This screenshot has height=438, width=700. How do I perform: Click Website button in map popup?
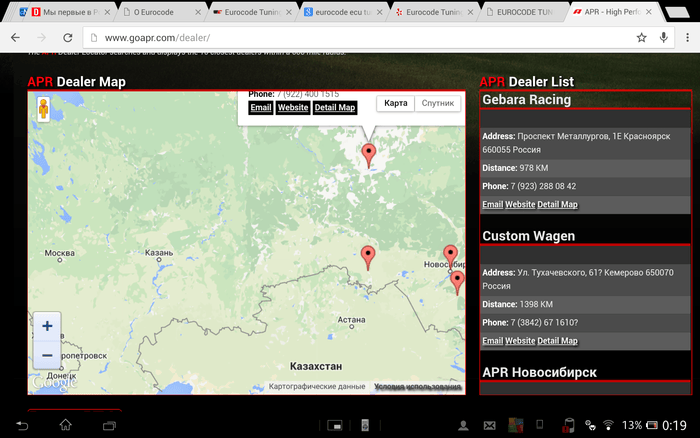[x=293, y=108]
